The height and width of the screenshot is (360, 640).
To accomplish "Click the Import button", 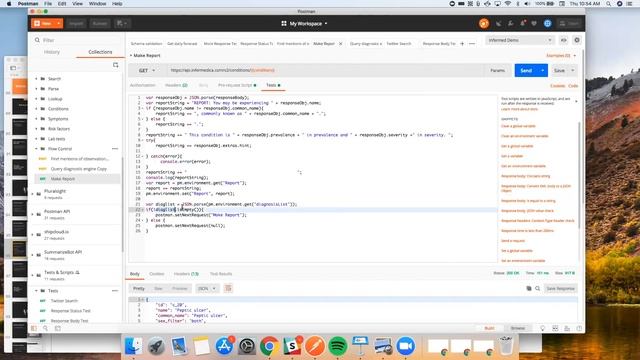I will tap(76, 23).
